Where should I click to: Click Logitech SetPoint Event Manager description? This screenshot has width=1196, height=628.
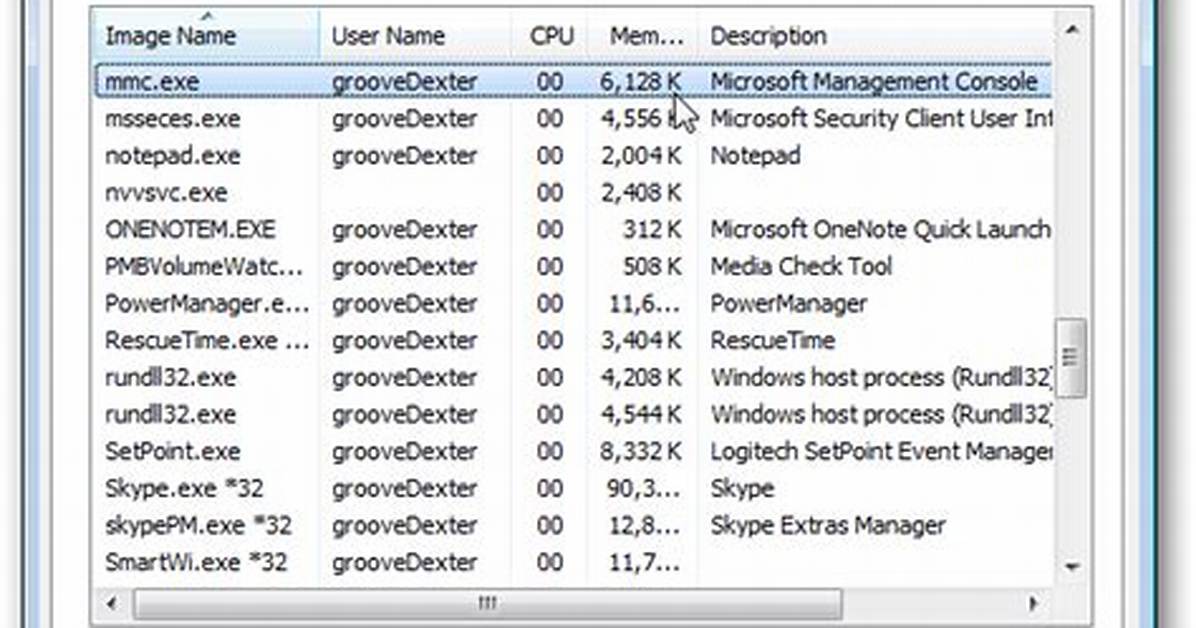(x=881, y=451)
